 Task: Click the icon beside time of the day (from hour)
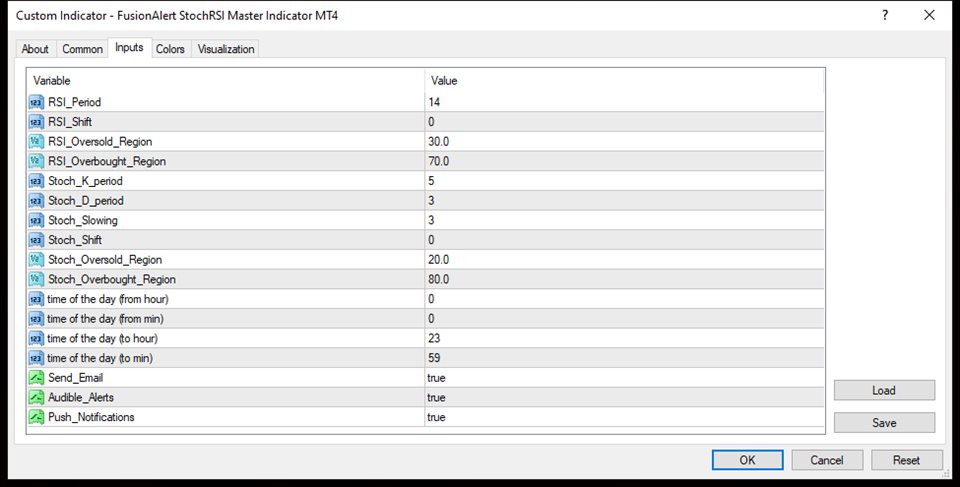click(37, 299)
